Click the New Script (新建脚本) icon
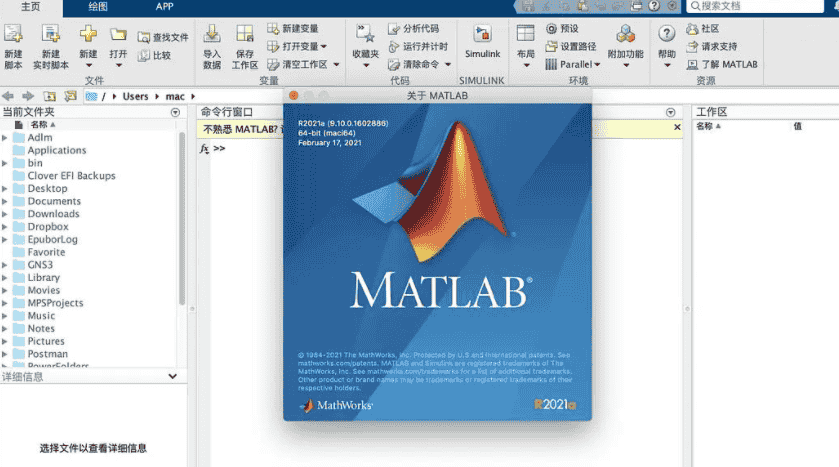The height and width of the screenshot is (467, 839). [x=13, y=34]
